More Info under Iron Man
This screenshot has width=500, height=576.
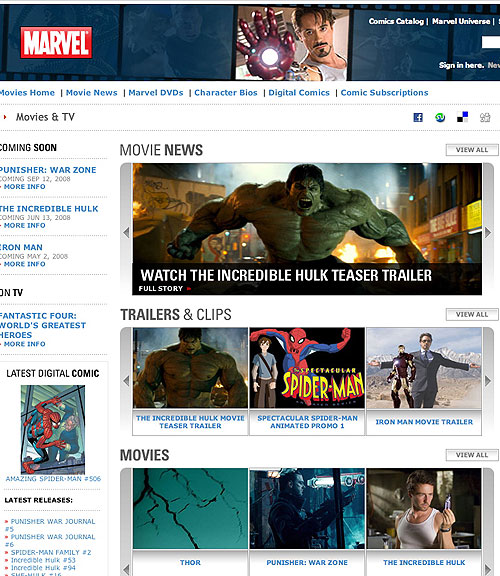coord(25,264)
